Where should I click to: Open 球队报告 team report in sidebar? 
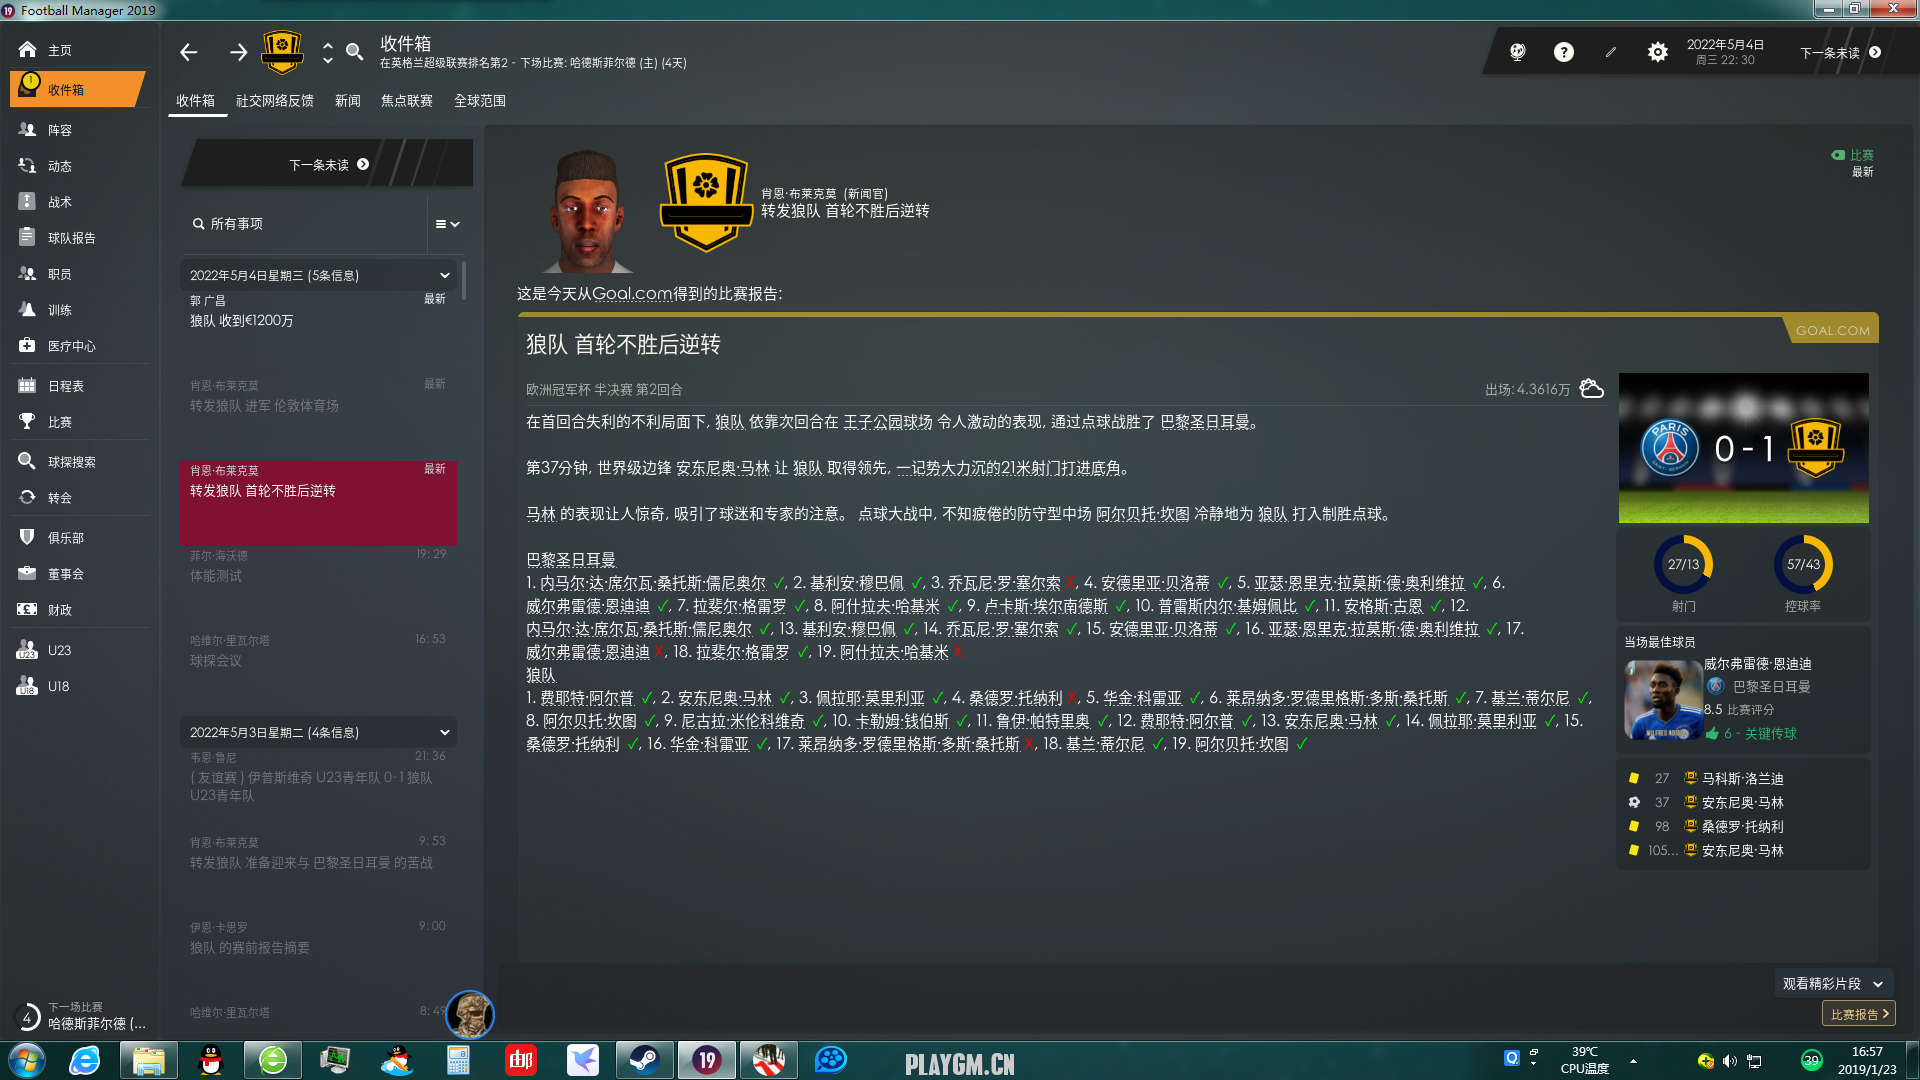(80, 238)
